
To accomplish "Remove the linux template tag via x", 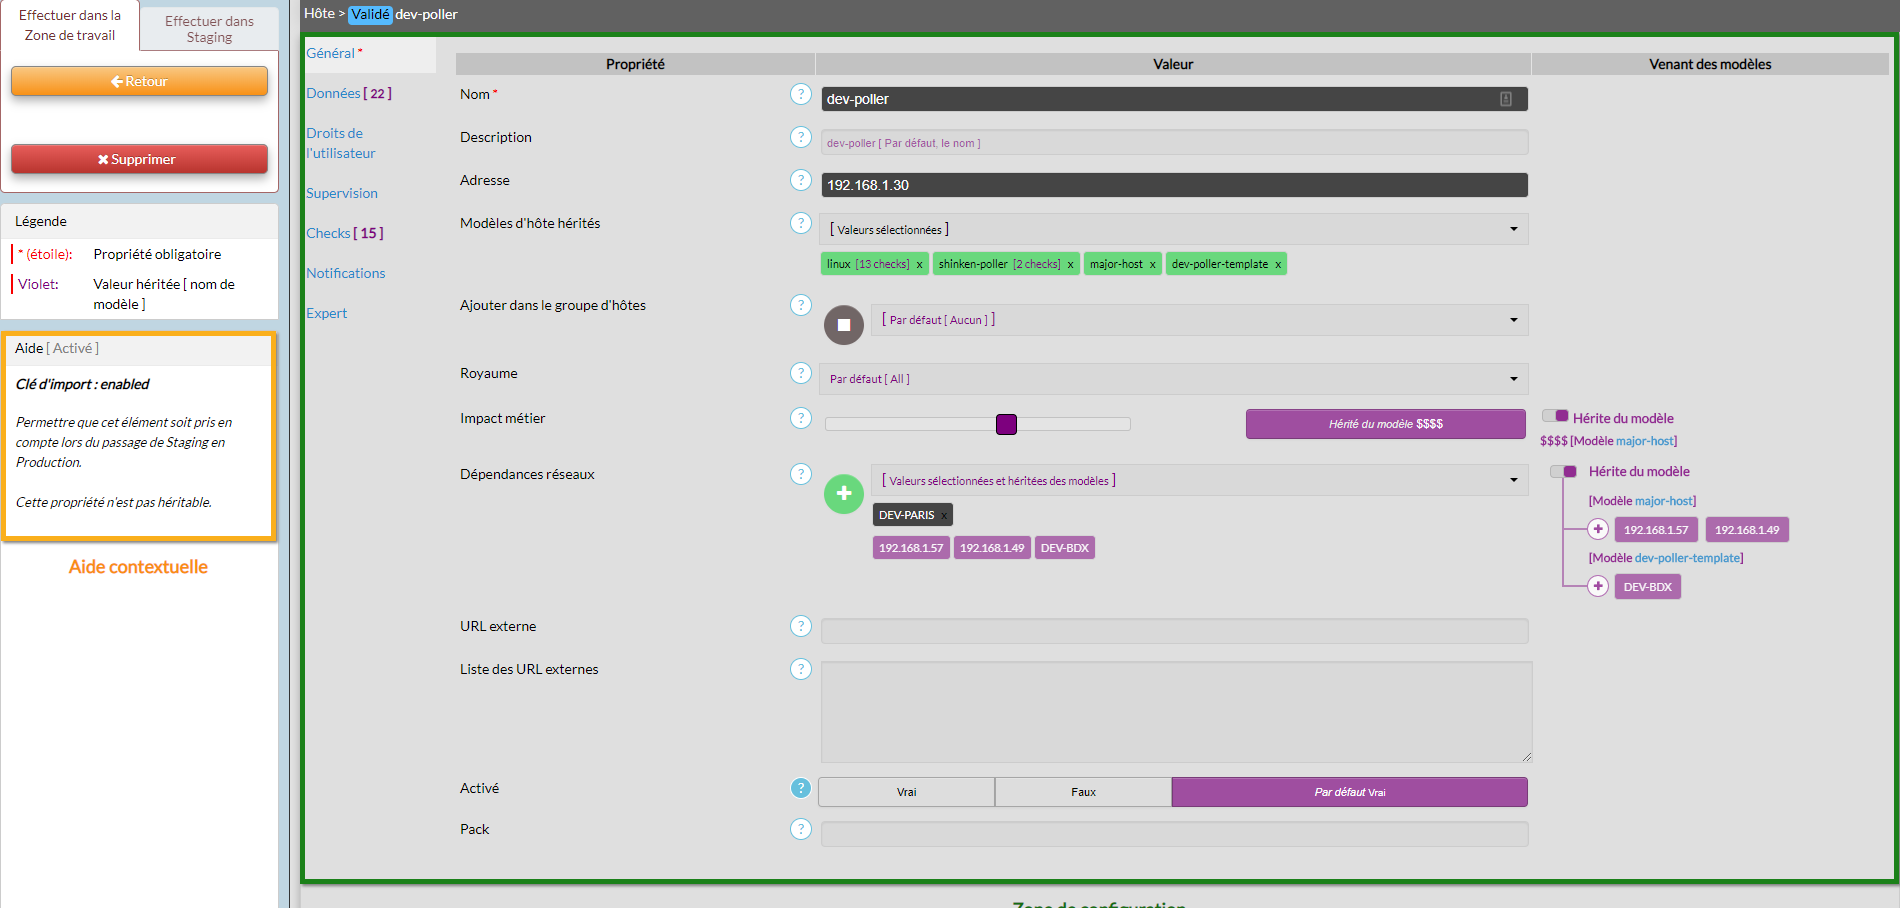I will click(919, 265).
